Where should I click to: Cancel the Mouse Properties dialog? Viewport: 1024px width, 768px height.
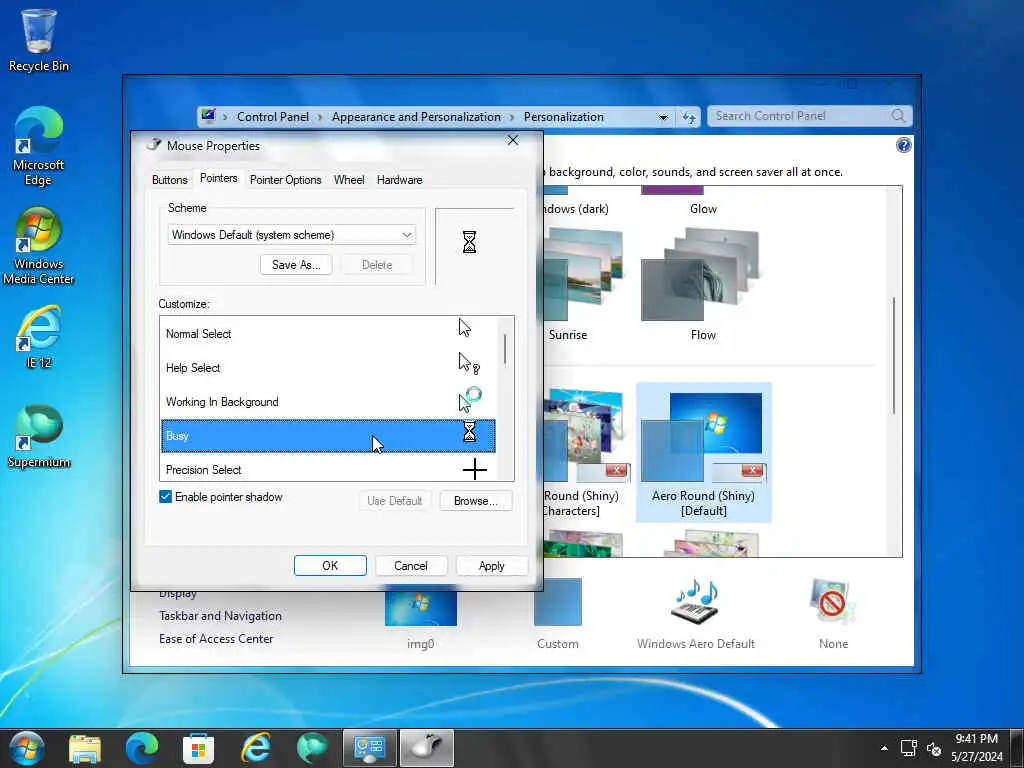(411, 566)
